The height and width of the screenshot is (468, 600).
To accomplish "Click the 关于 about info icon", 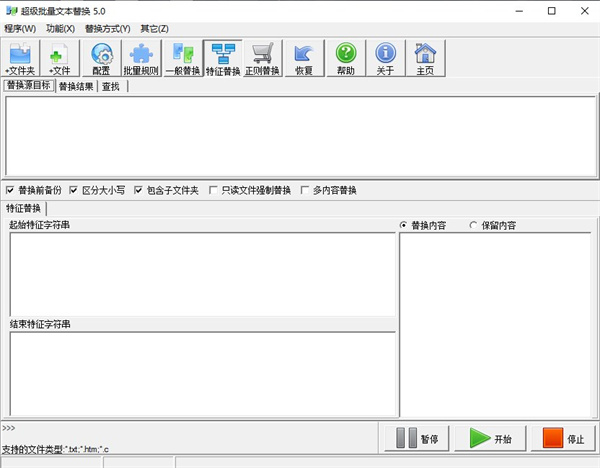I will (x=385, y=58).
